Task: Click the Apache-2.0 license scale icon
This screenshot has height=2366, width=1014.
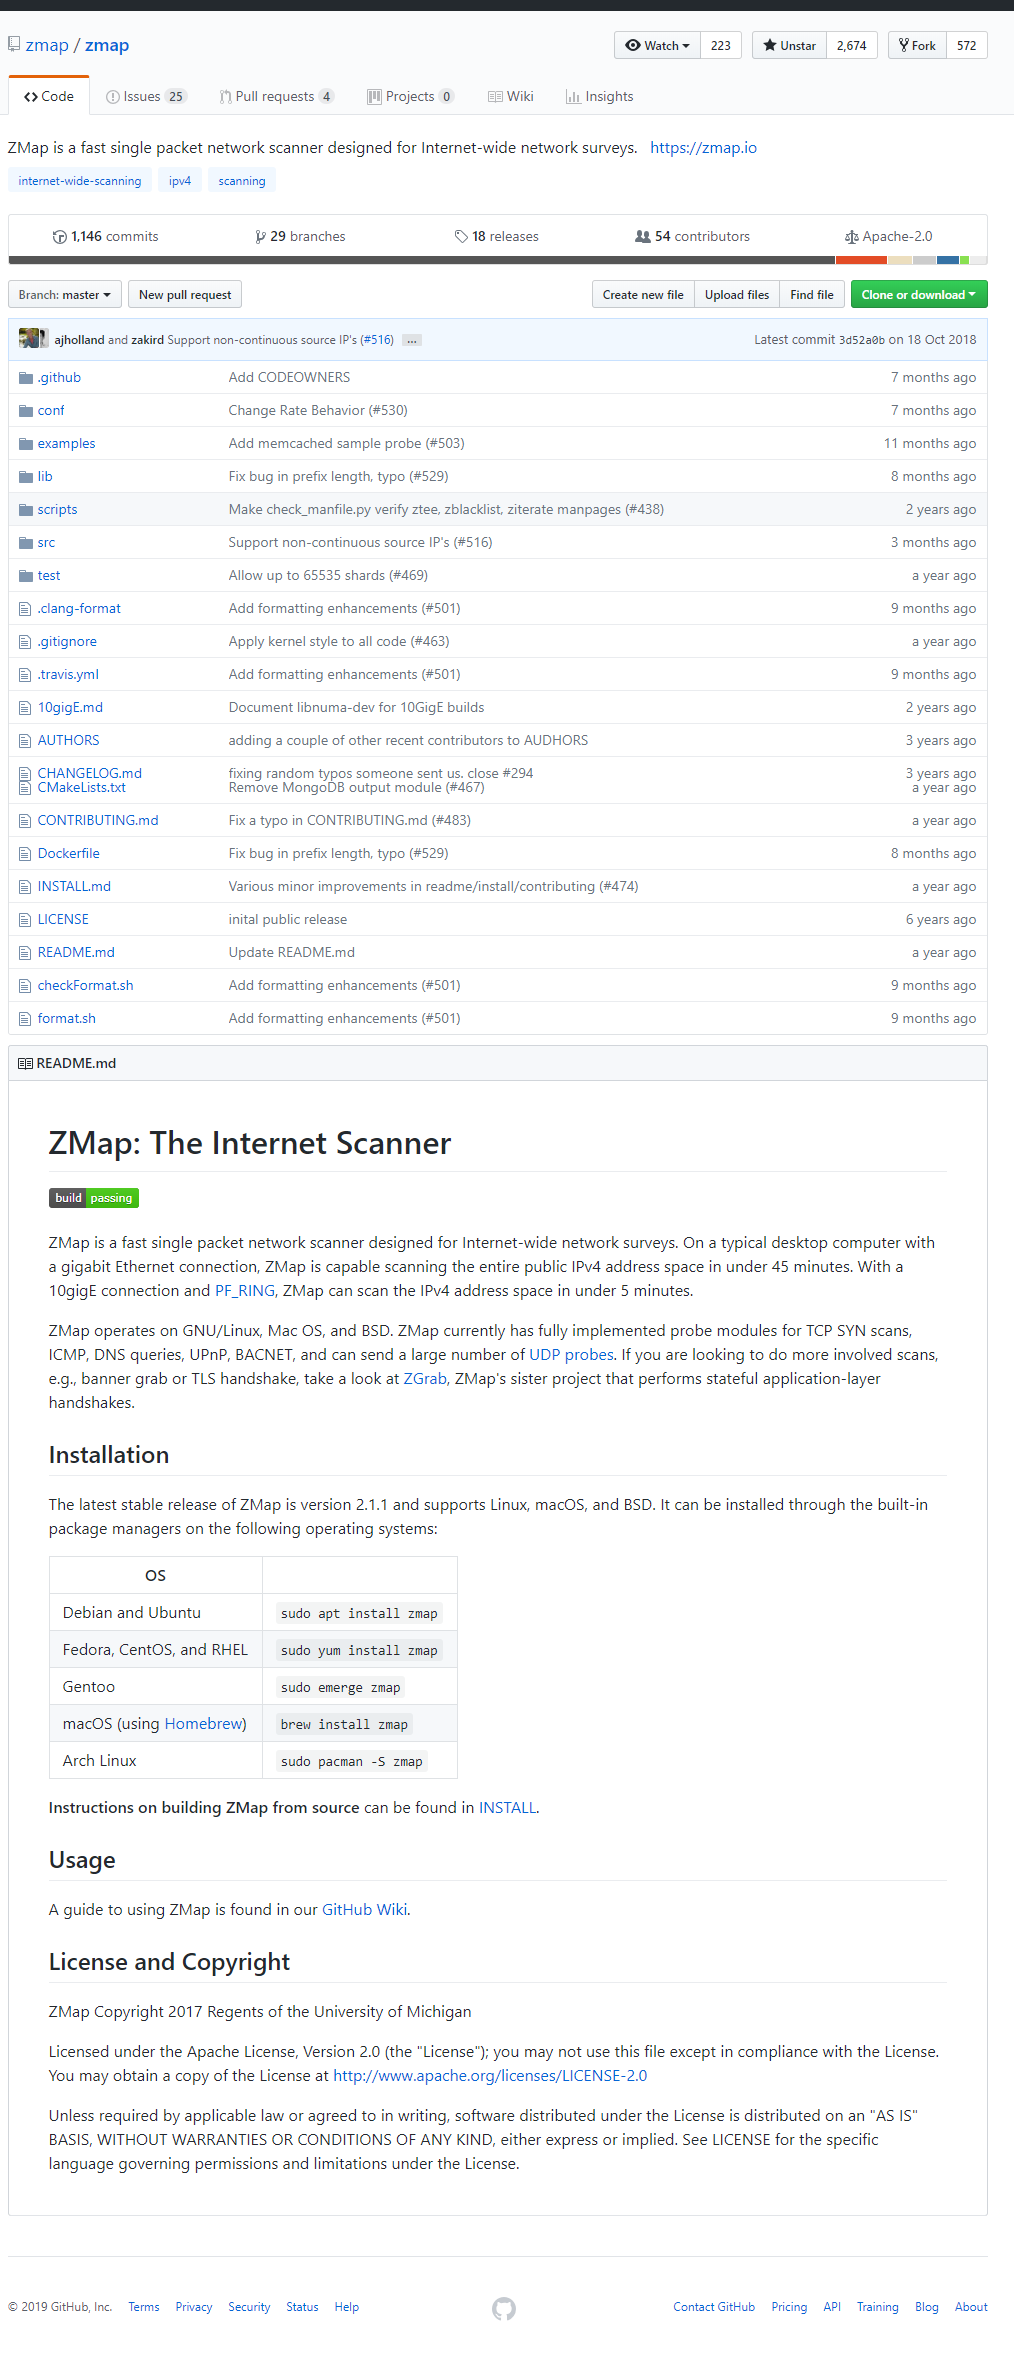Action: (x=851, y=237)
